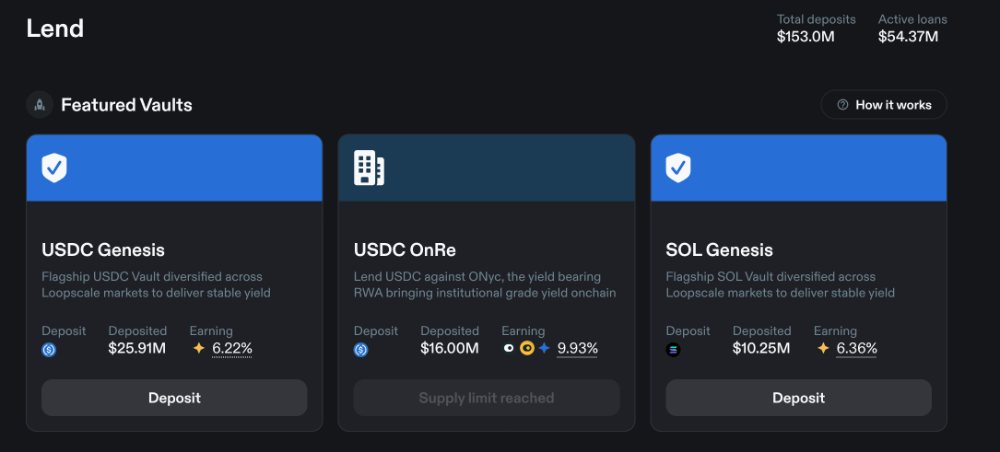Screen dimensions: 1000x452
Task: Click the sparkle icon next to 6.36% earning
Action: coord(823,349)
